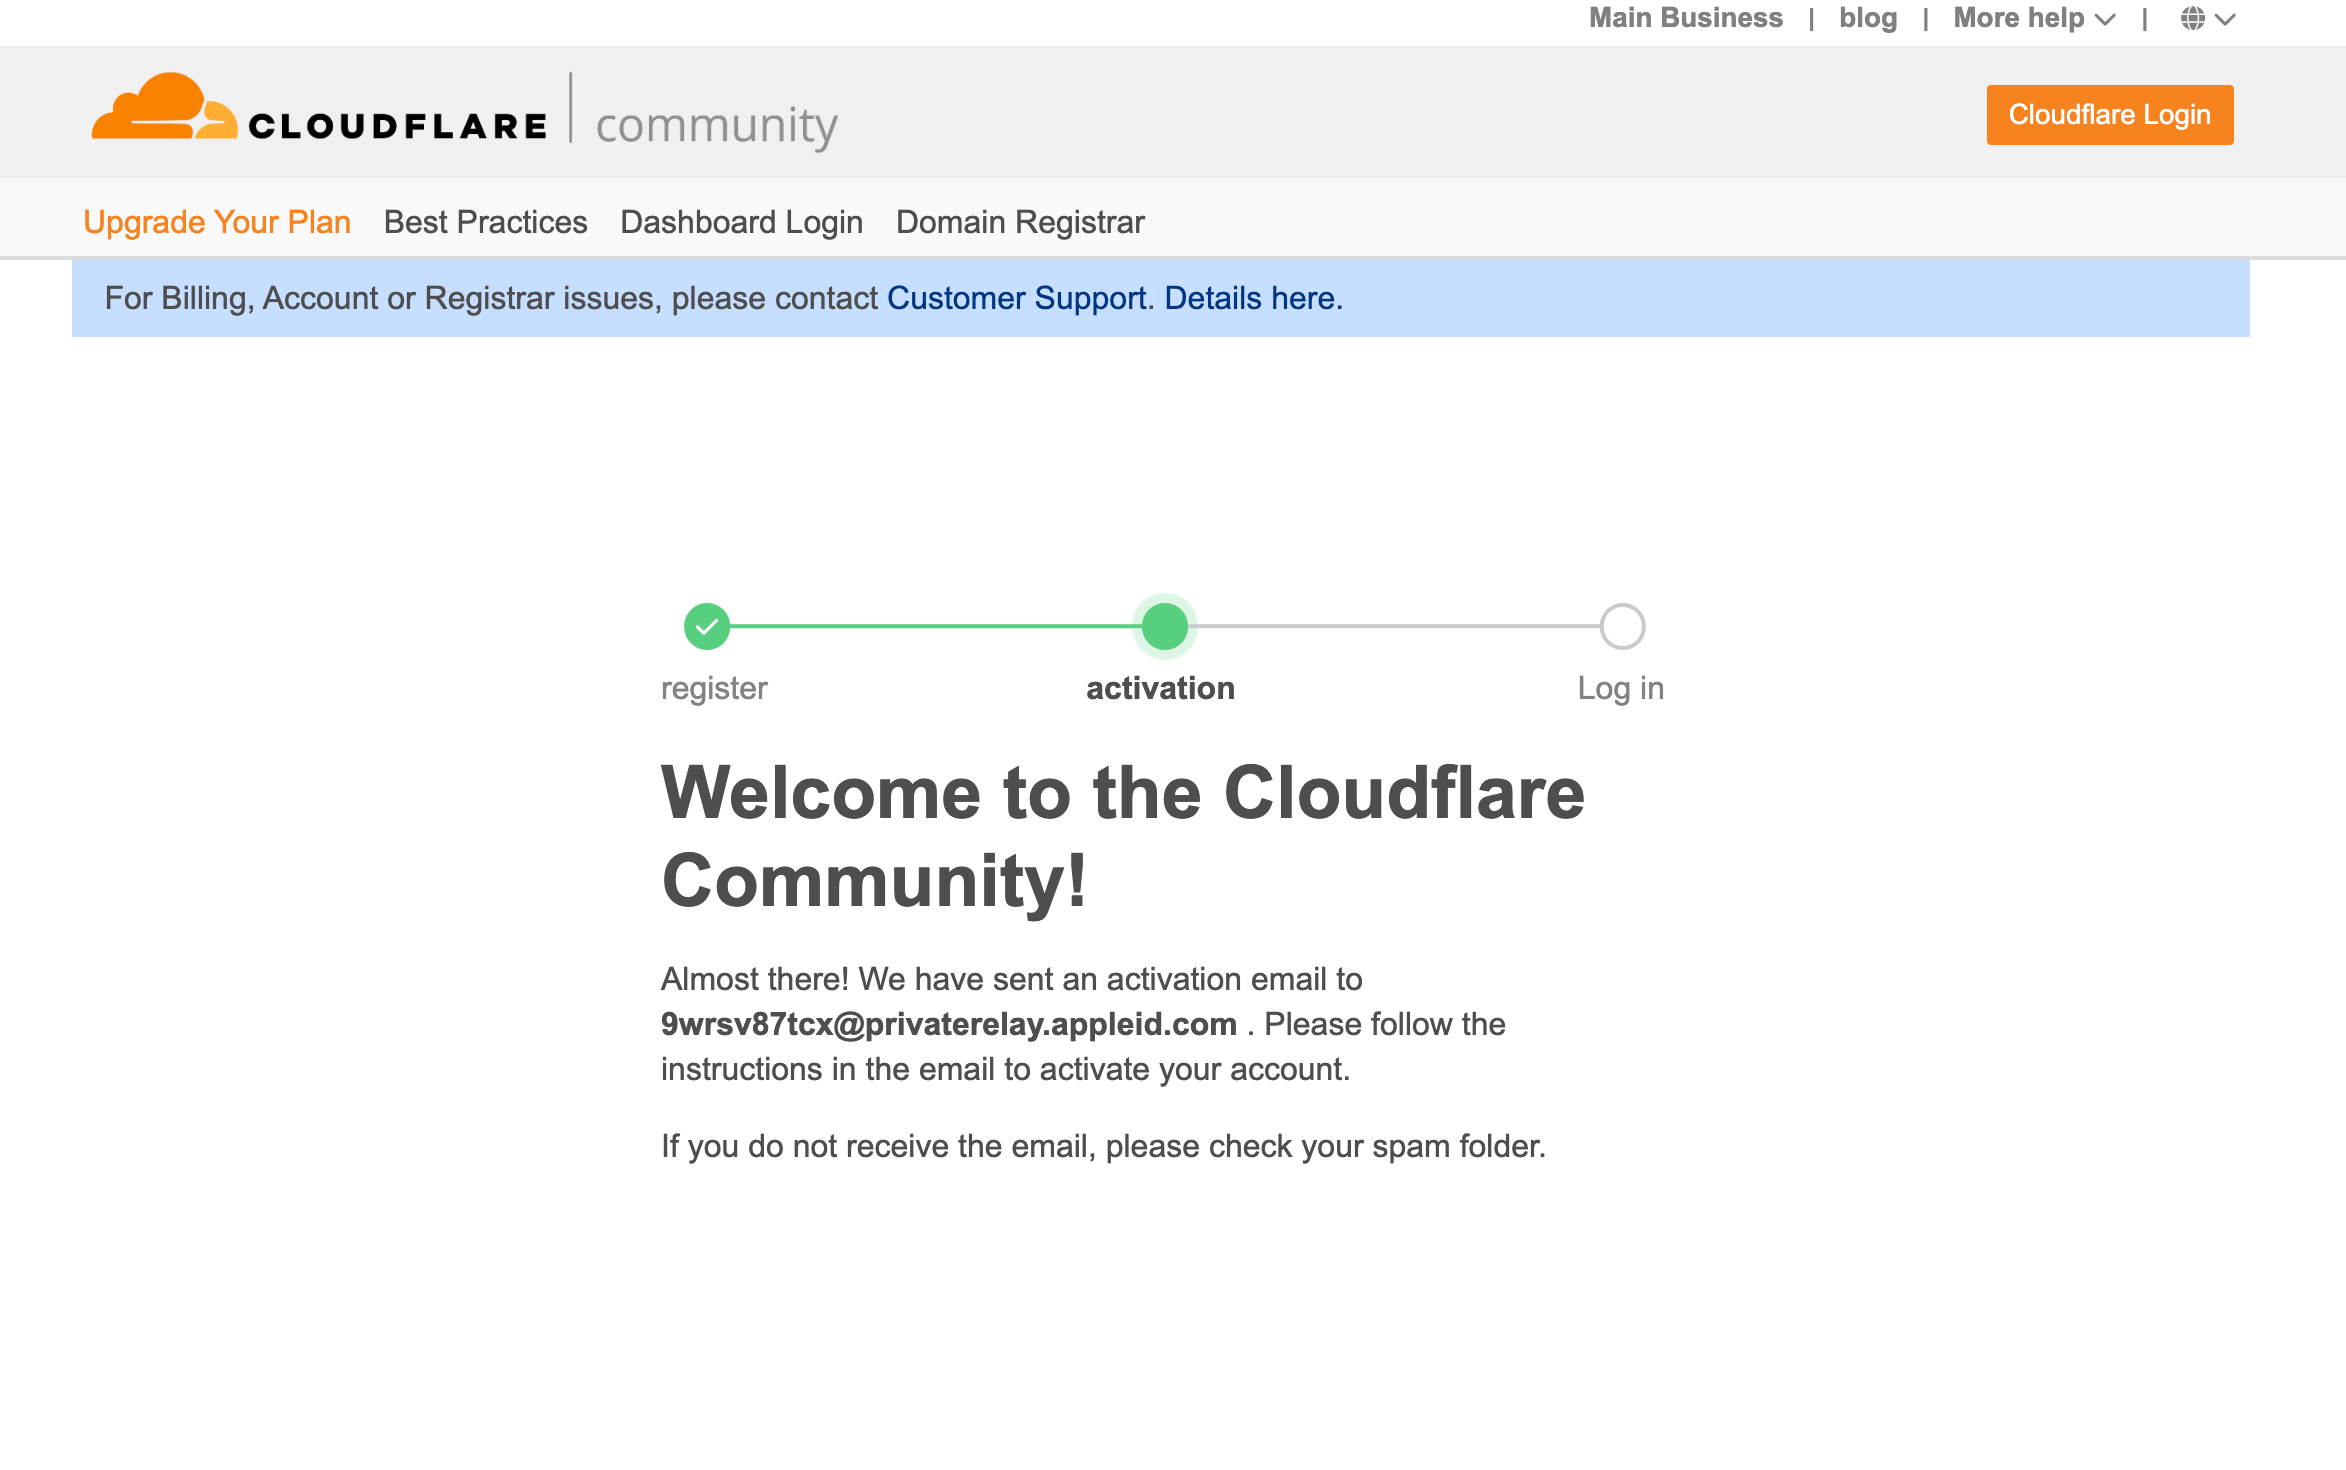
Task: Follow the Customer Support link
Action: pyautogui.click(x=1016, y=298)
